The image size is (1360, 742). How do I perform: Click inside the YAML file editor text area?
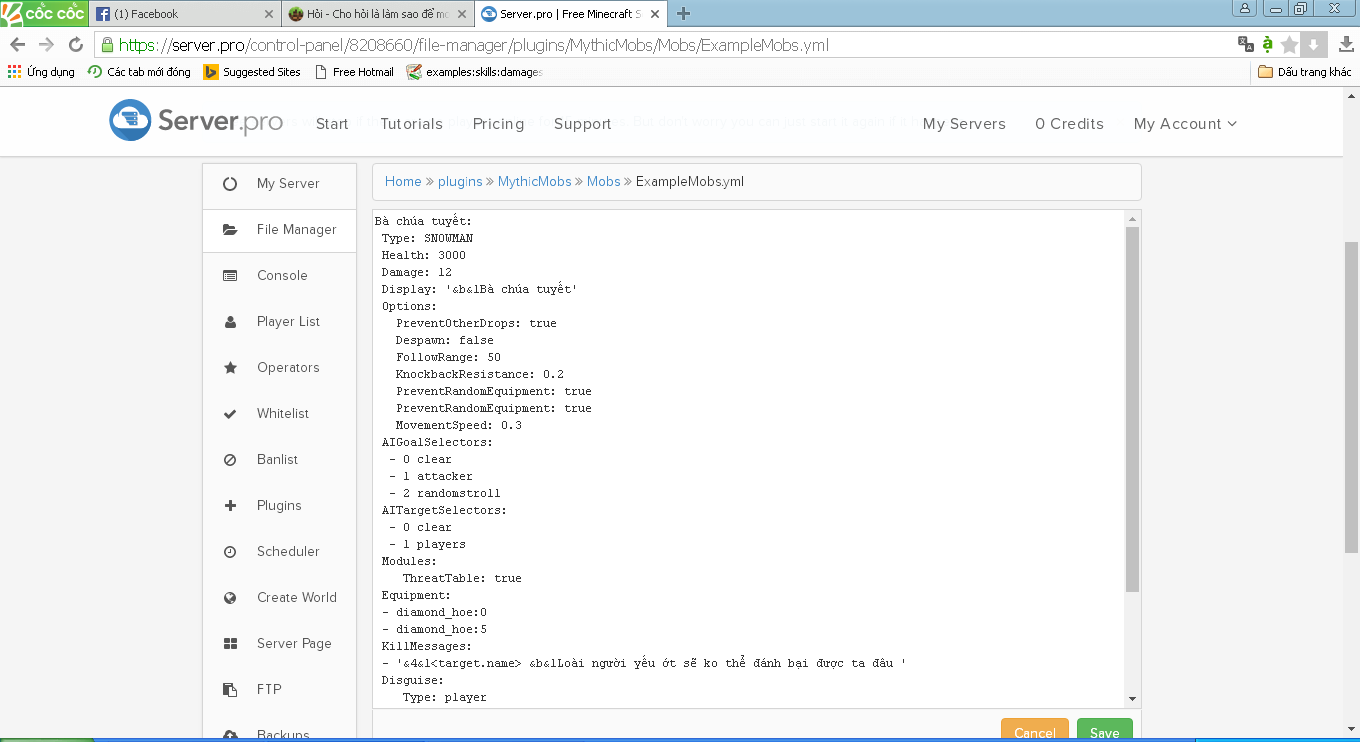click(x=749, y=458)
